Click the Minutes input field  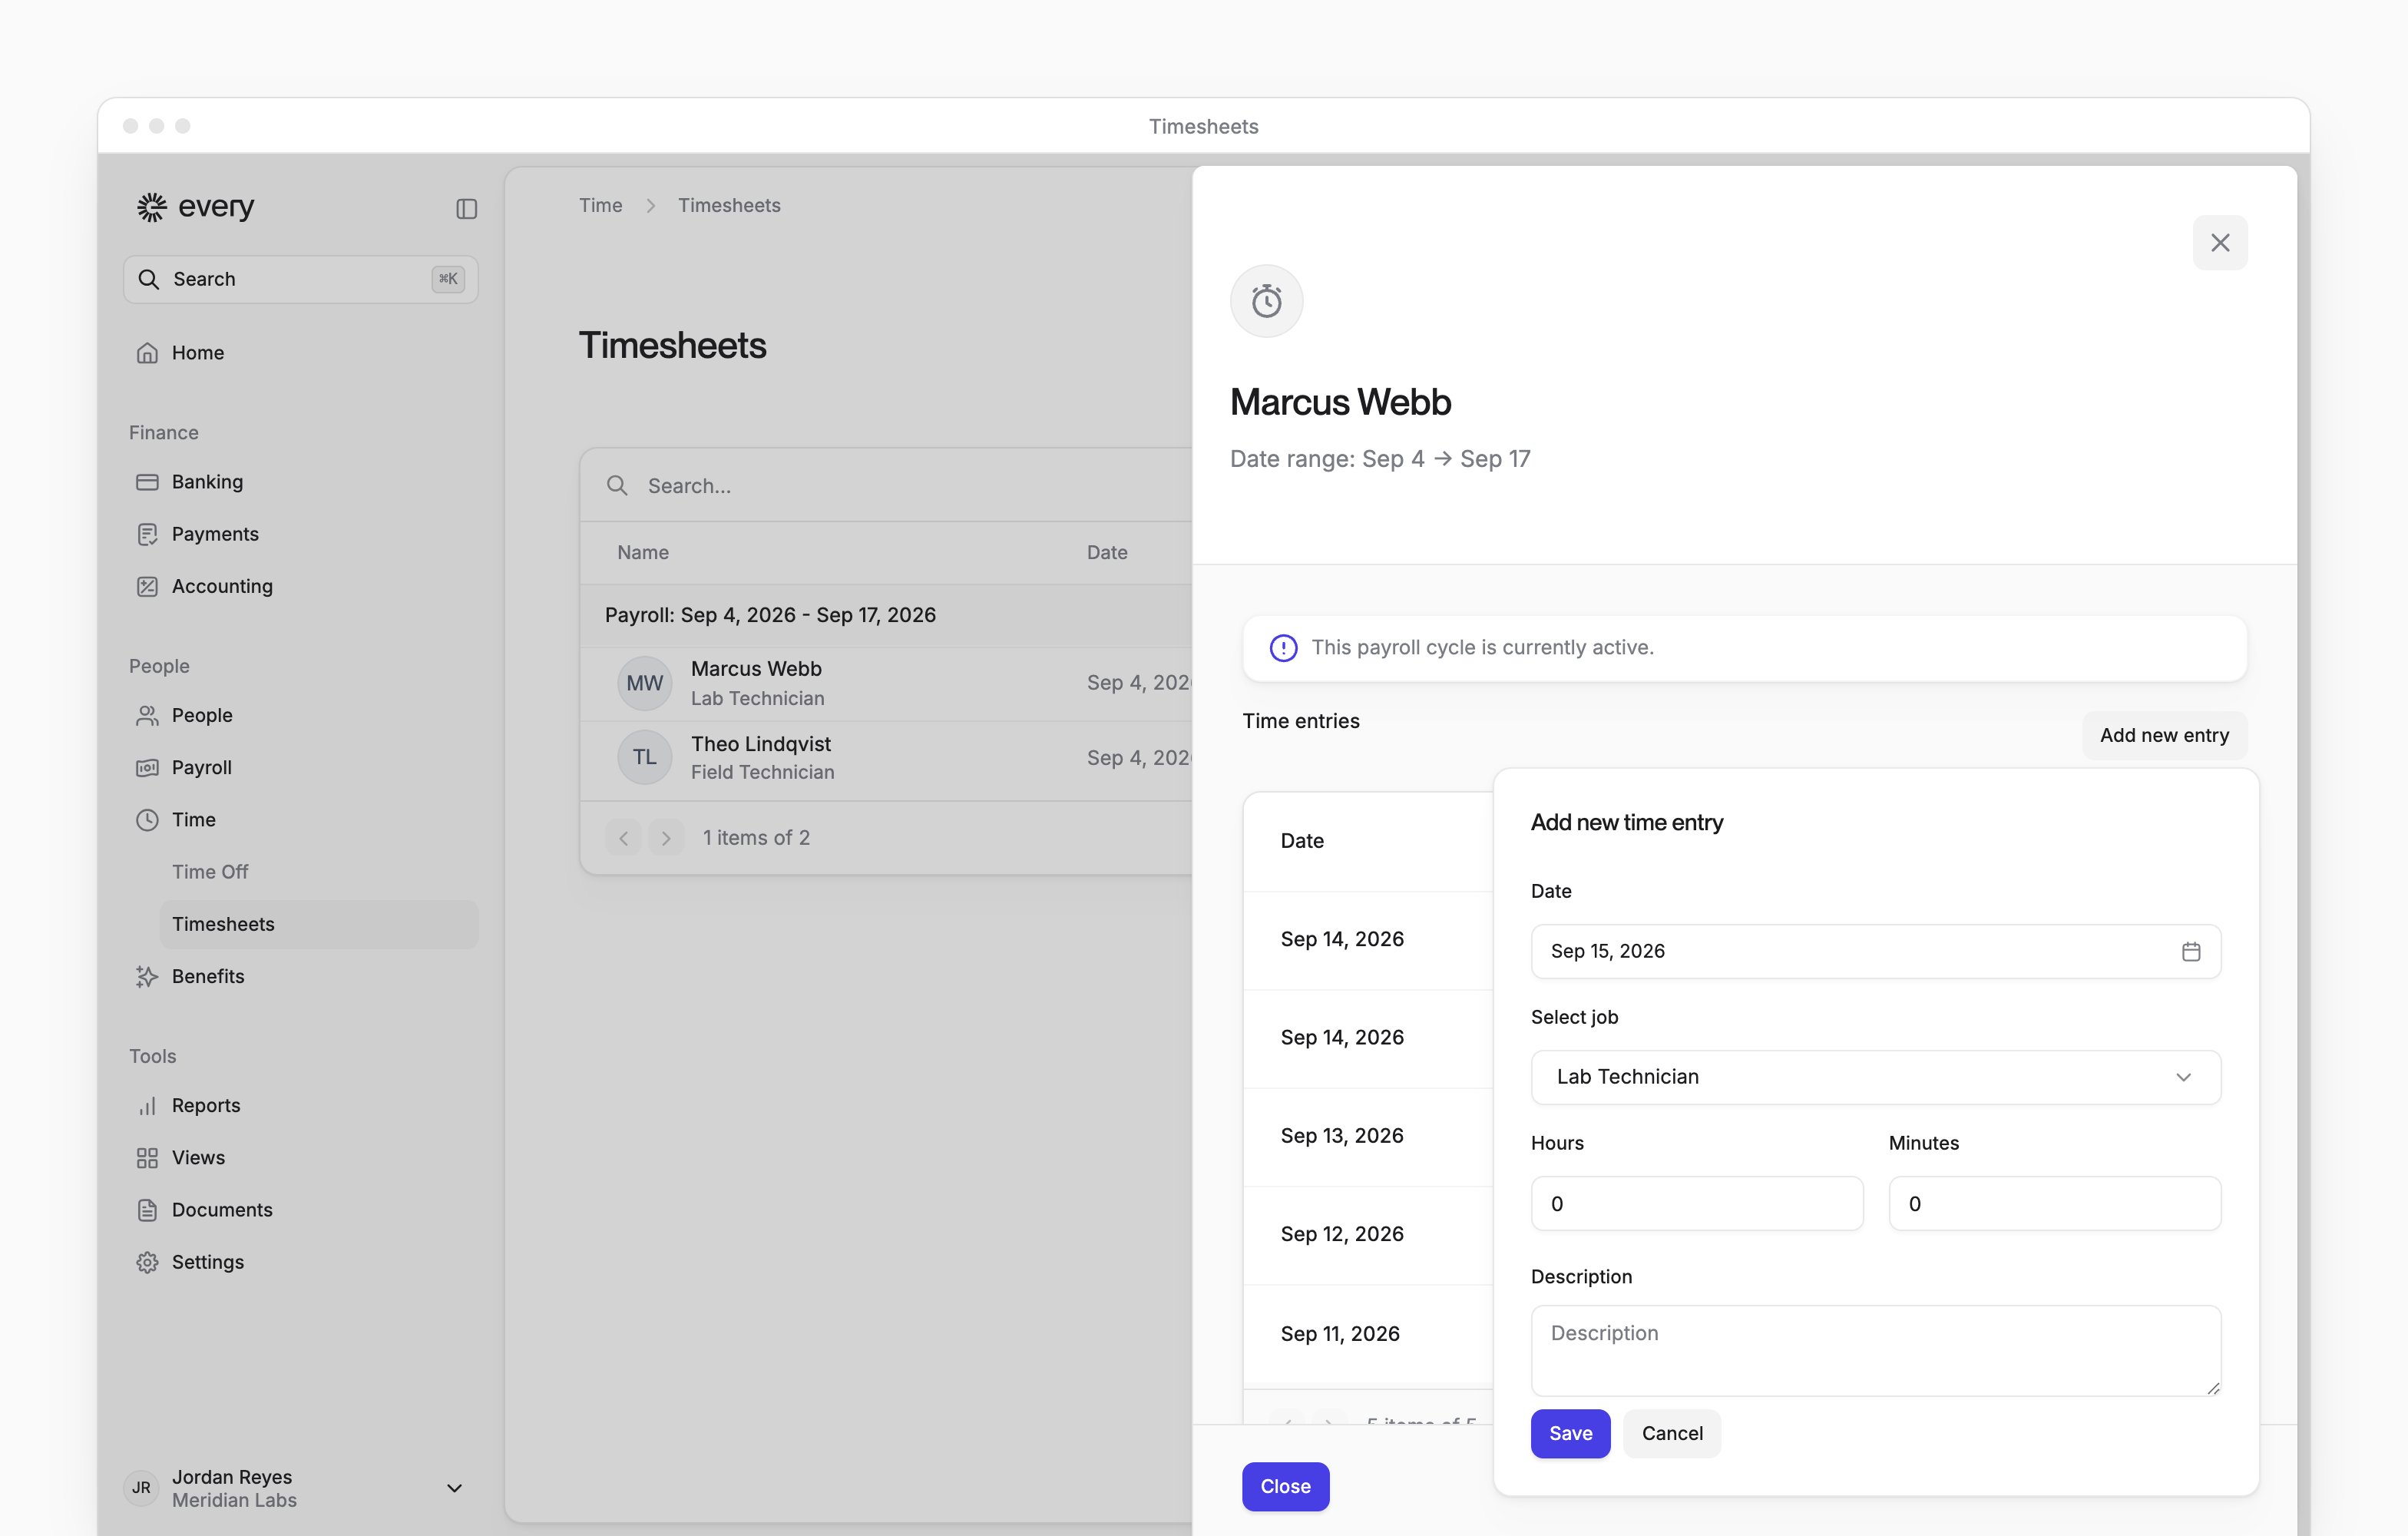(2054, 1203)
